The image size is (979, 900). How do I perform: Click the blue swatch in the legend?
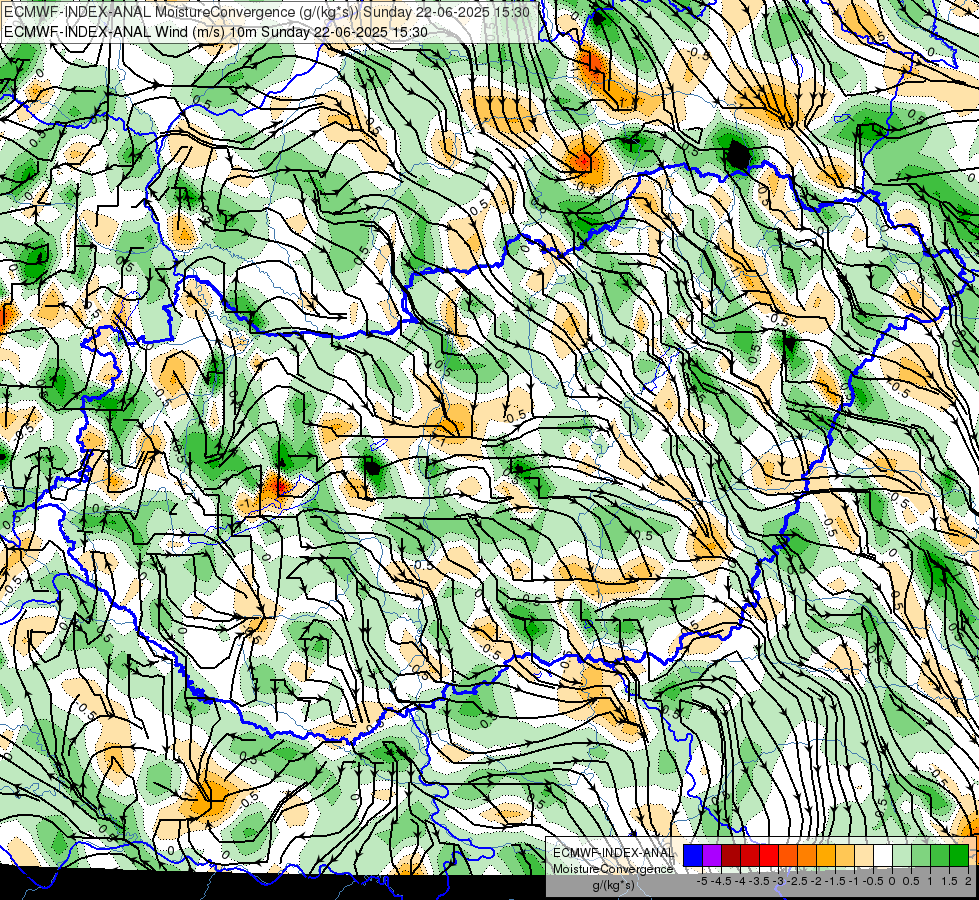point(693,856)
